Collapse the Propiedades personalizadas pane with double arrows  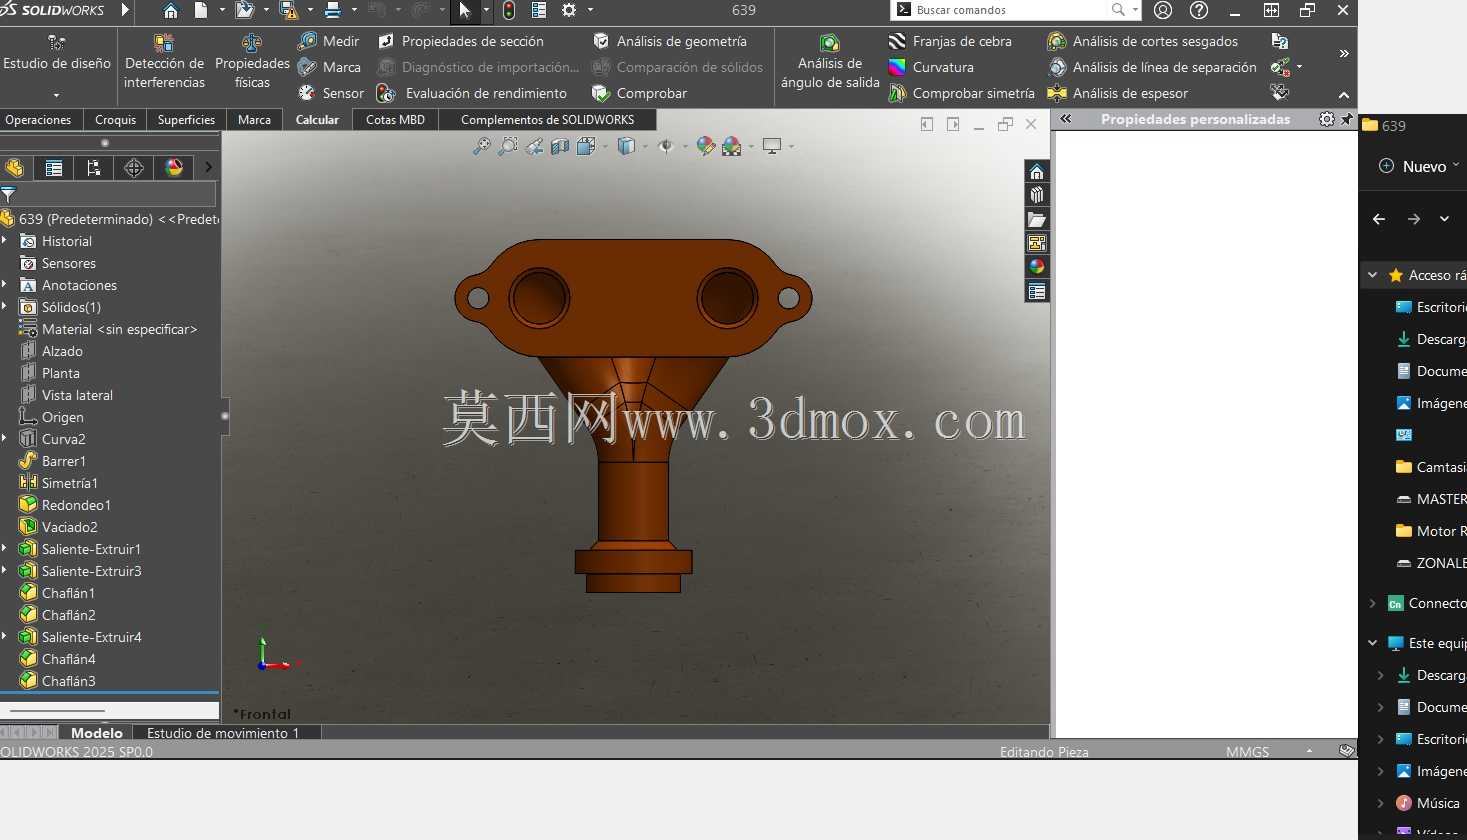pyautogui.click(x=1066, y=119)
